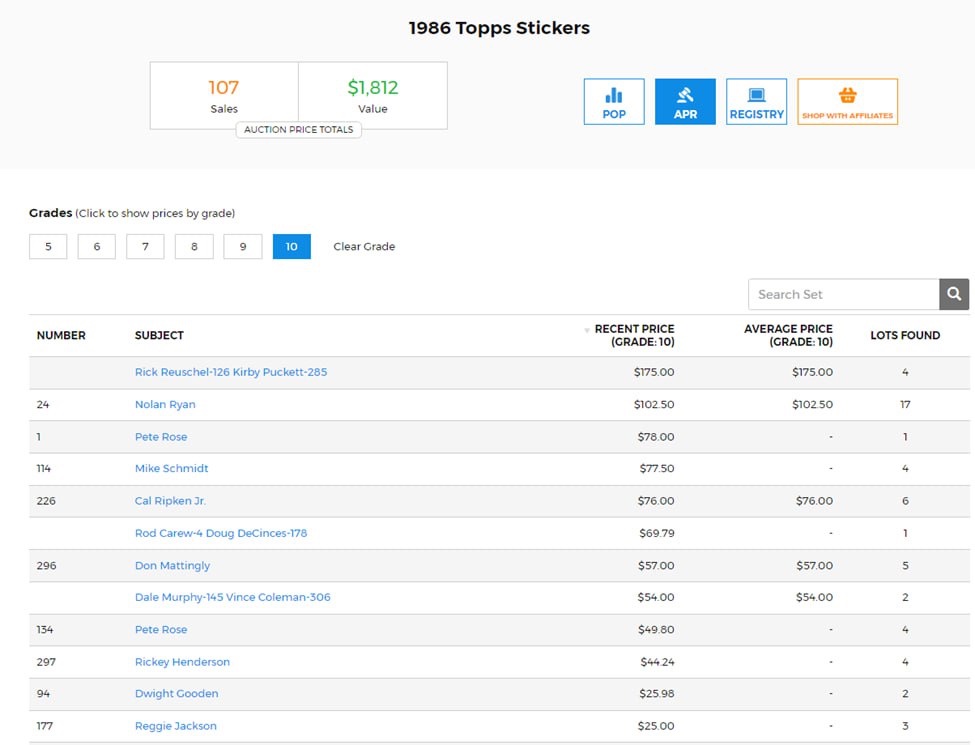This screenshot has height=745, width=975.
Task: Open Pete Rose number 134 link
Action: (x=161, y=629)
